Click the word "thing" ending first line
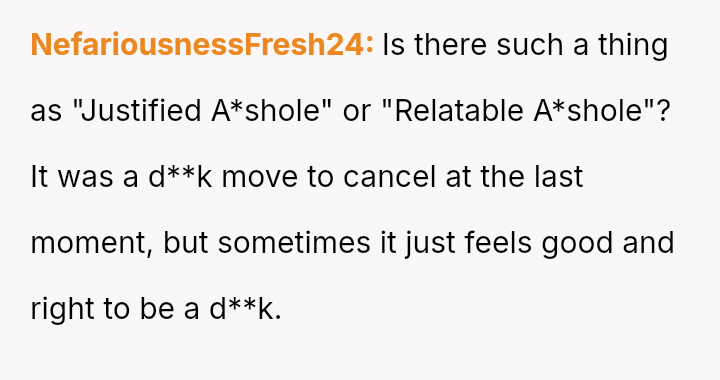 [x=633, y=46]
